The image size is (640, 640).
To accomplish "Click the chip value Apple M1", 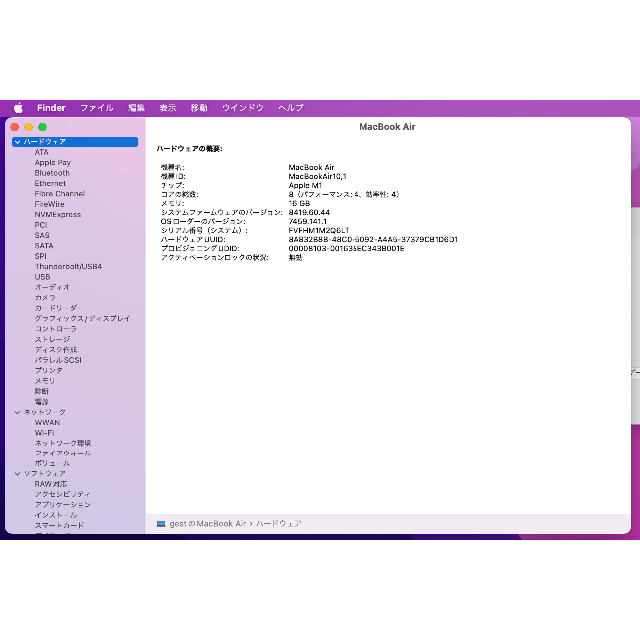I will point(305,186).
